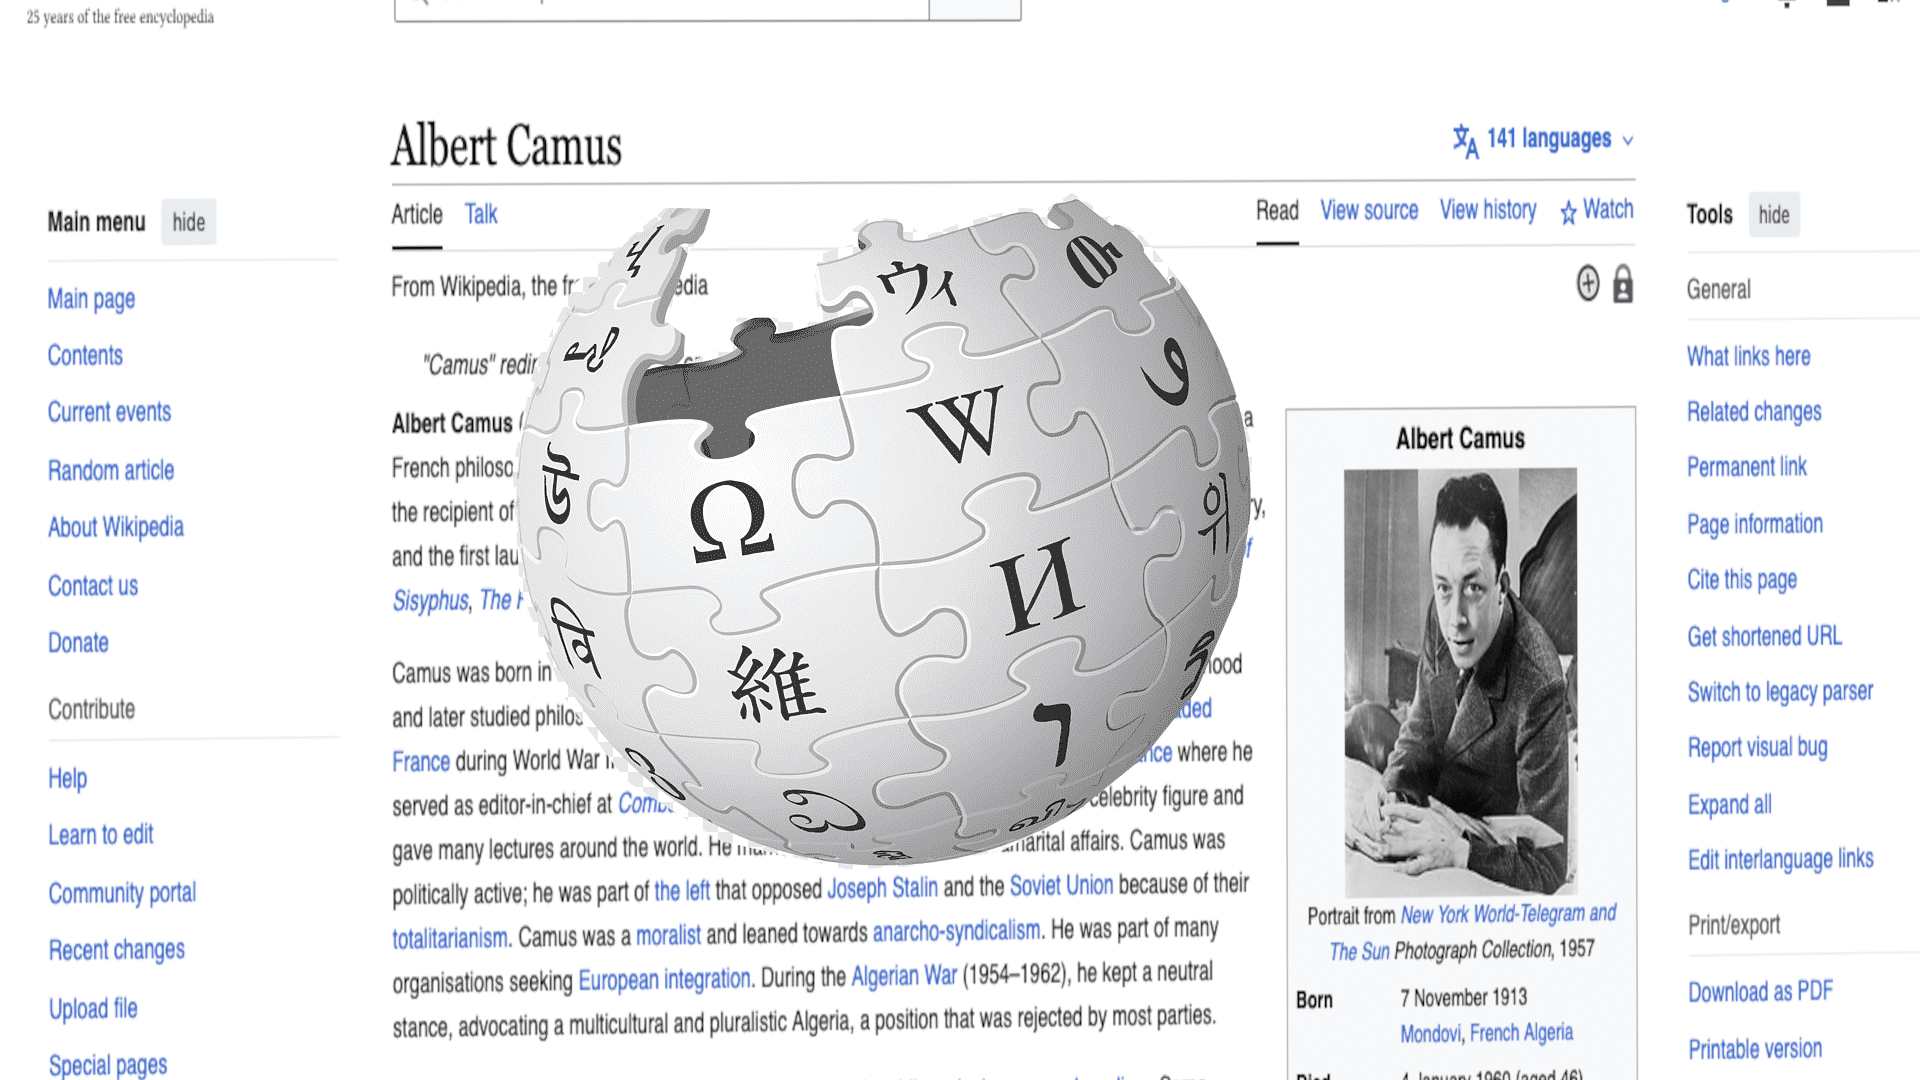Open the Printable version link

point(1755,1049)
